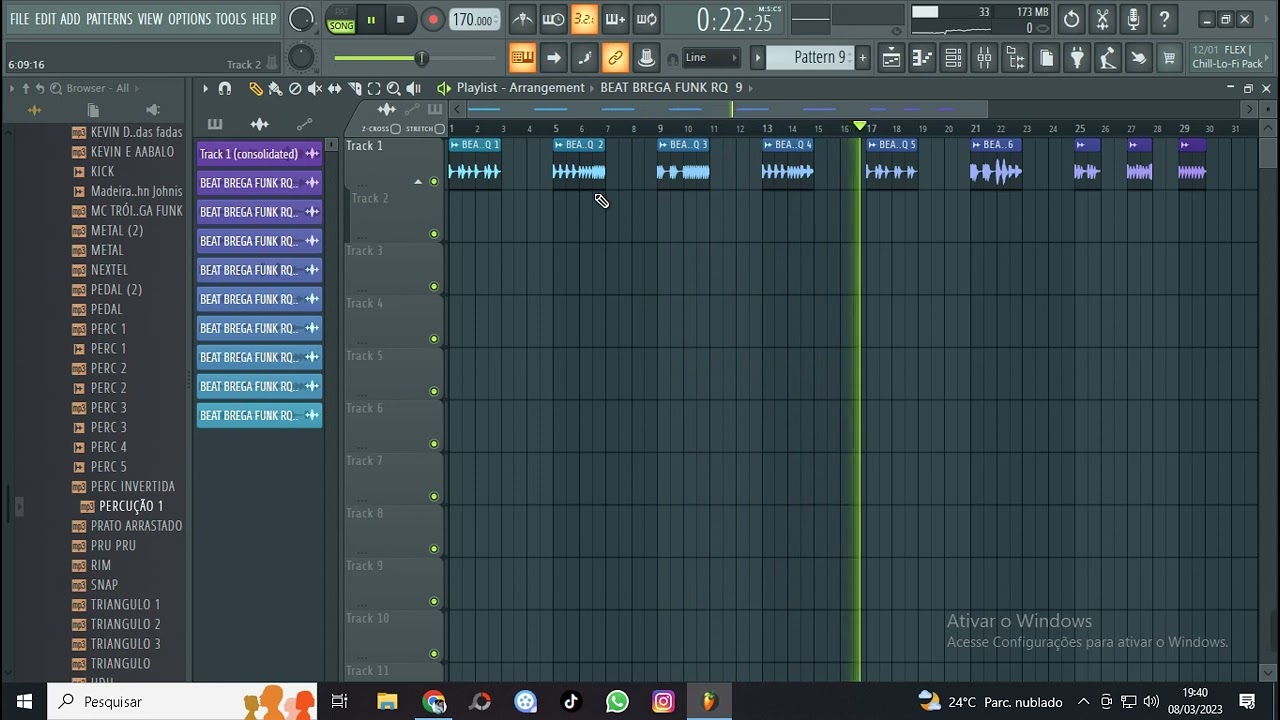Open the Piano roll view button
Image resolution: width=1280 pixels, height=720 pixels.
click(922, 58)
